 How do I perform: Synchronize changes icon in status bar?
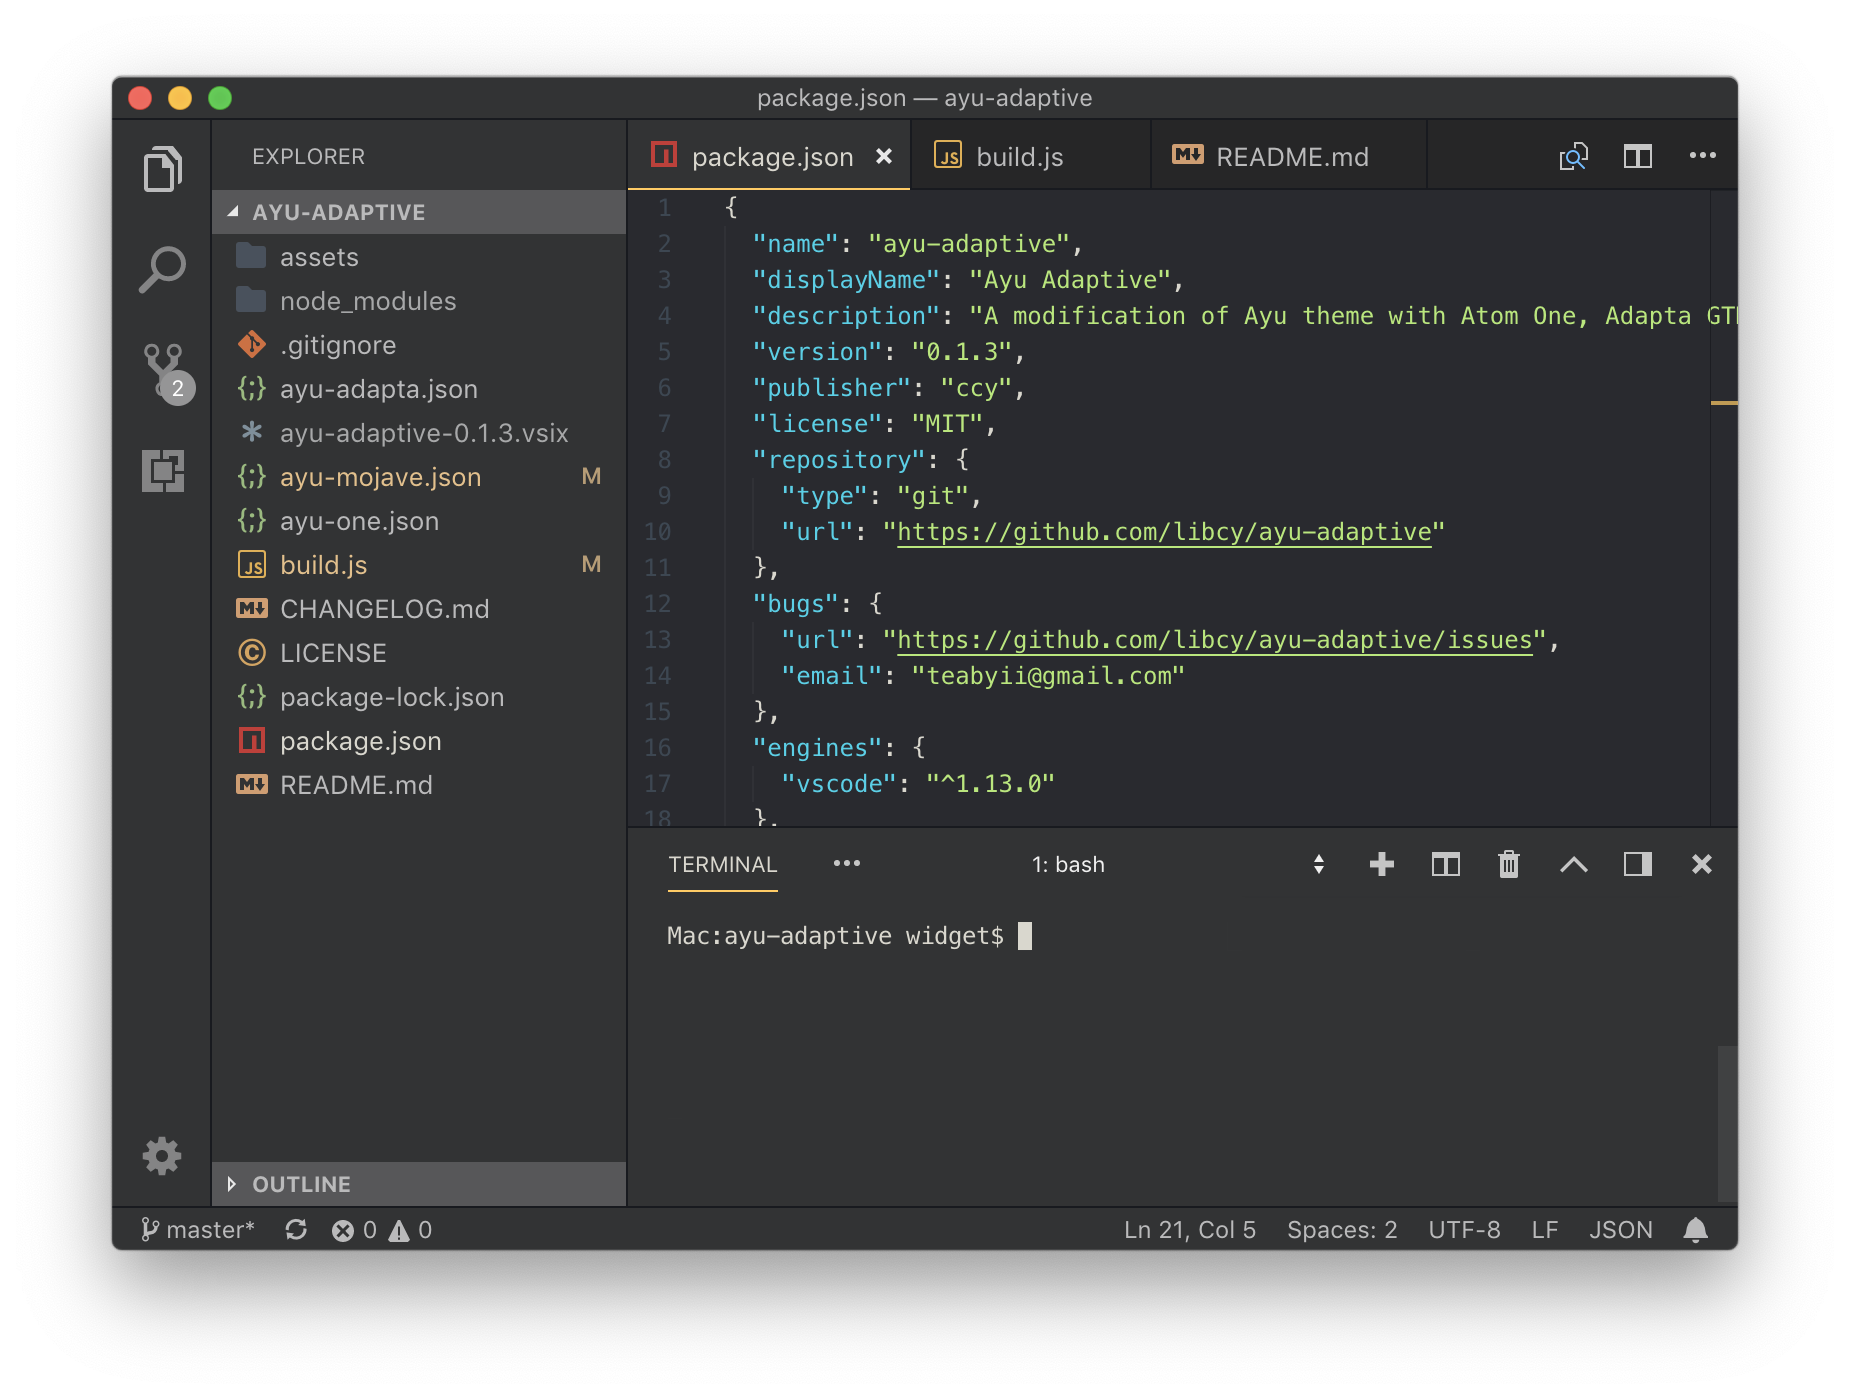296,1230
